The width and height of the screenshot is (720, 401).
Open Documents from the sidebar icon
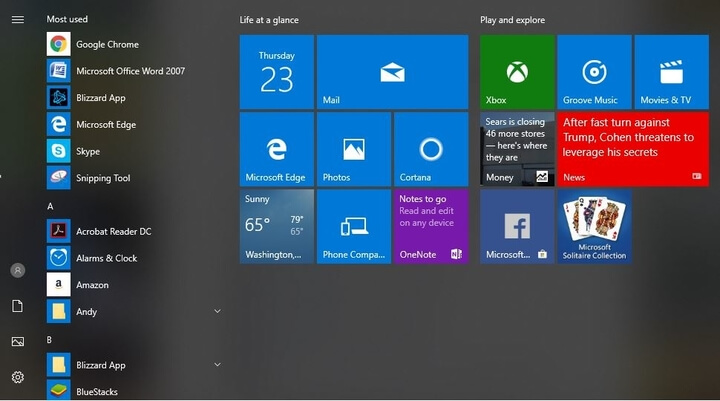17,306
